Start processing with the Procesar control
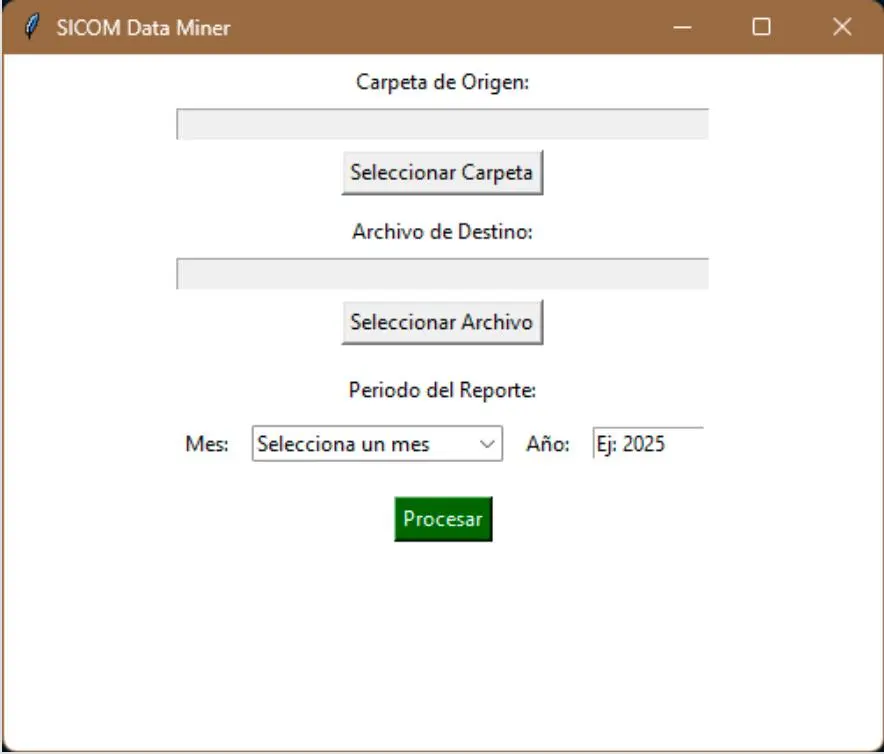884x754 pixels. pyautogui.click(x=442, y=518)
